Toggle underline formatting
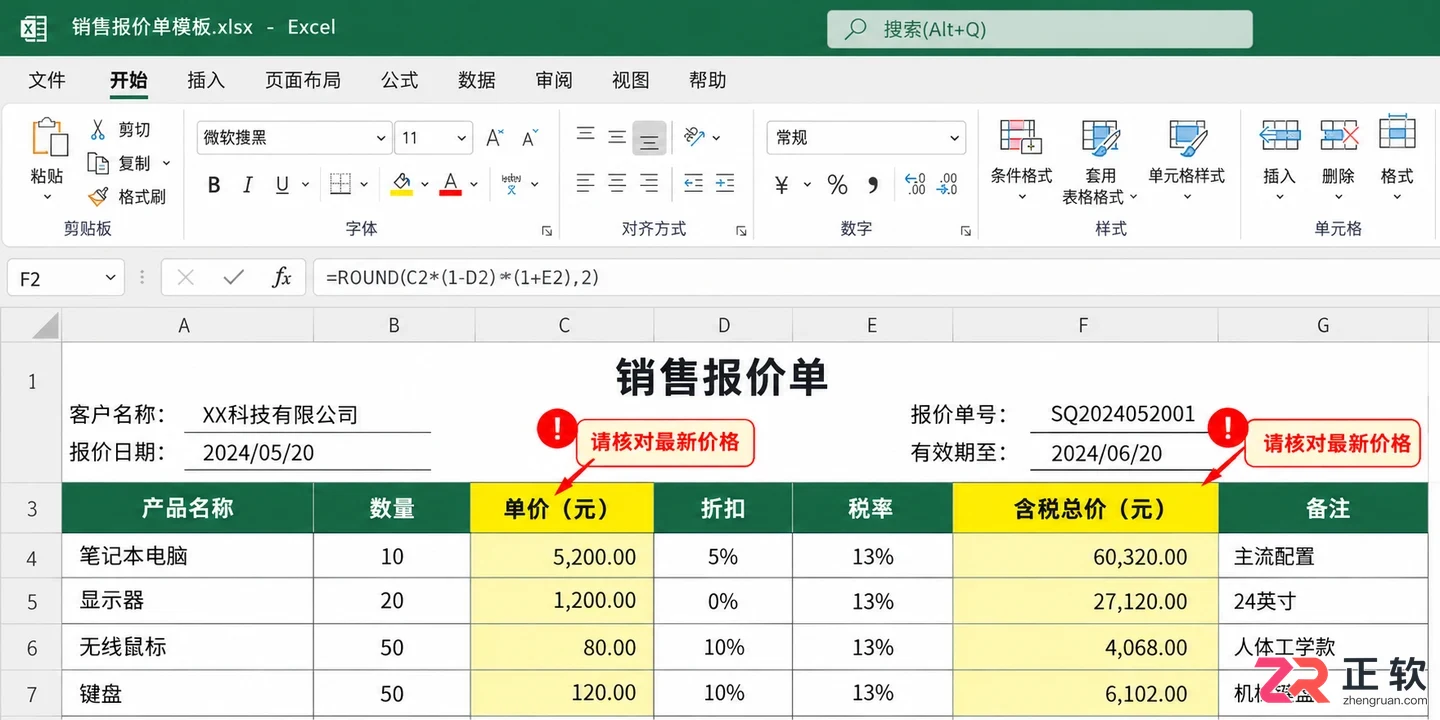Image resolution: width=1440 pixels, height=720 pixels. point(282,185)
